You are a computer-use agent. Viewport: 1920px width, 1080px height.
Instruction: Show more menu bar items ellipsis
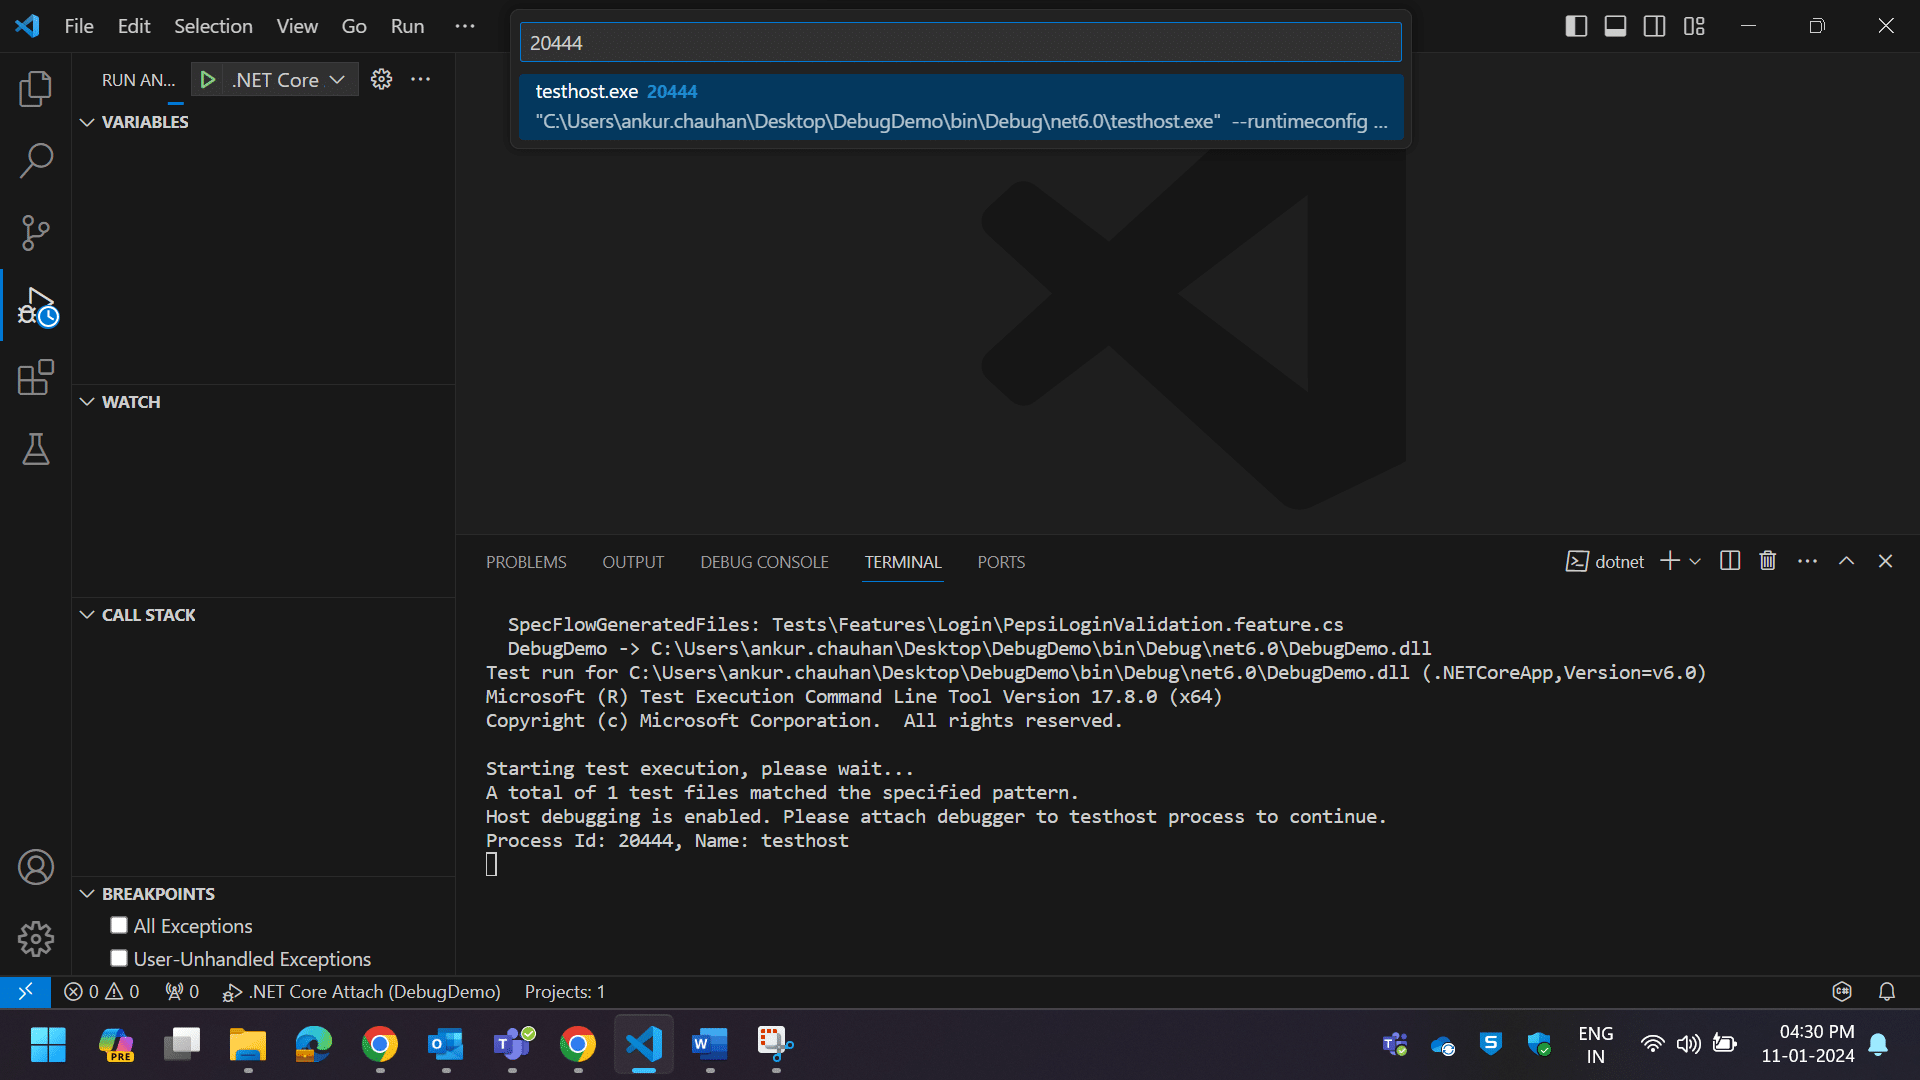coord(465,26)
